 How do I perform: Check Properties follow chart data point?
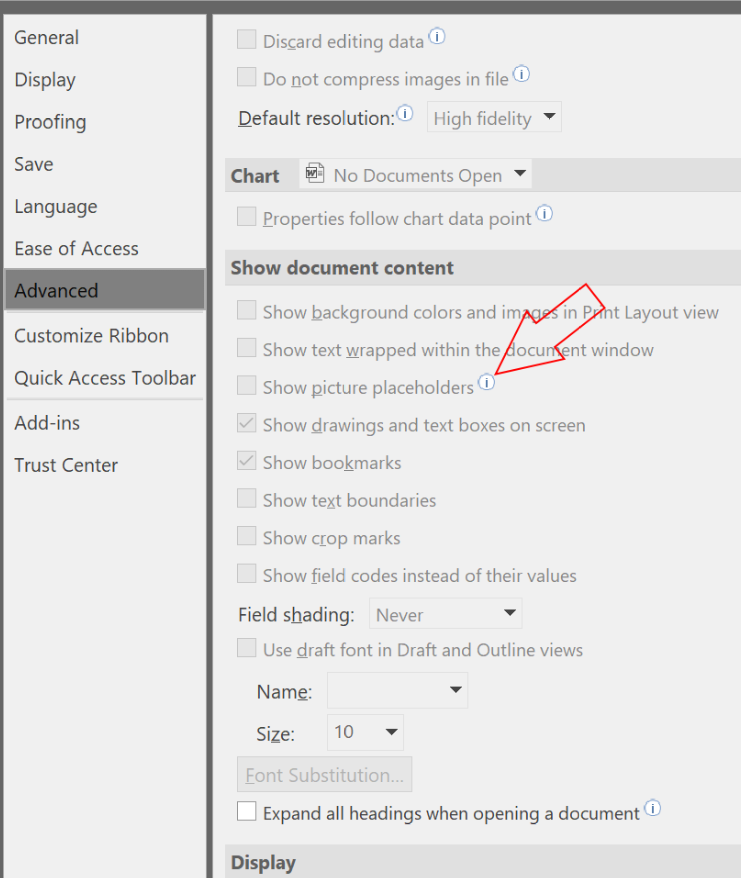click(x=246, y=217)
